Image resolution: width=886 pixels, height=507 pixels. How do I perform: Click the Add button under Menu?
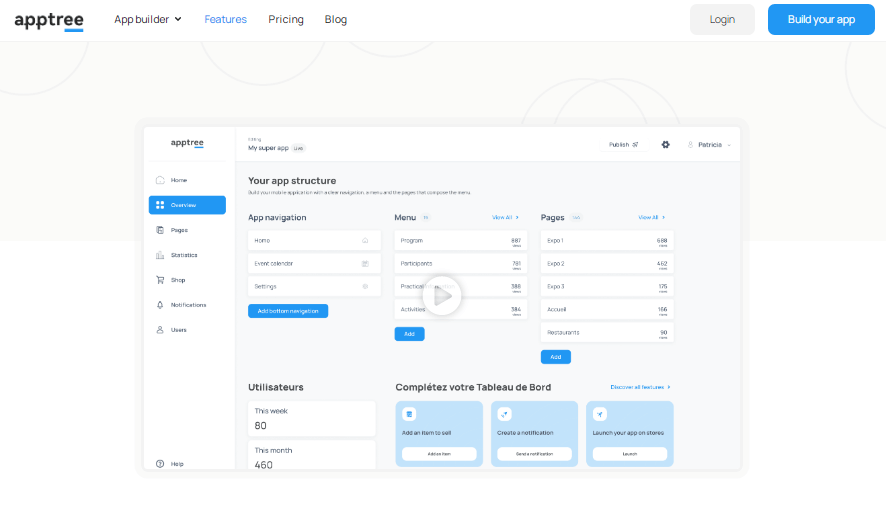410,334
